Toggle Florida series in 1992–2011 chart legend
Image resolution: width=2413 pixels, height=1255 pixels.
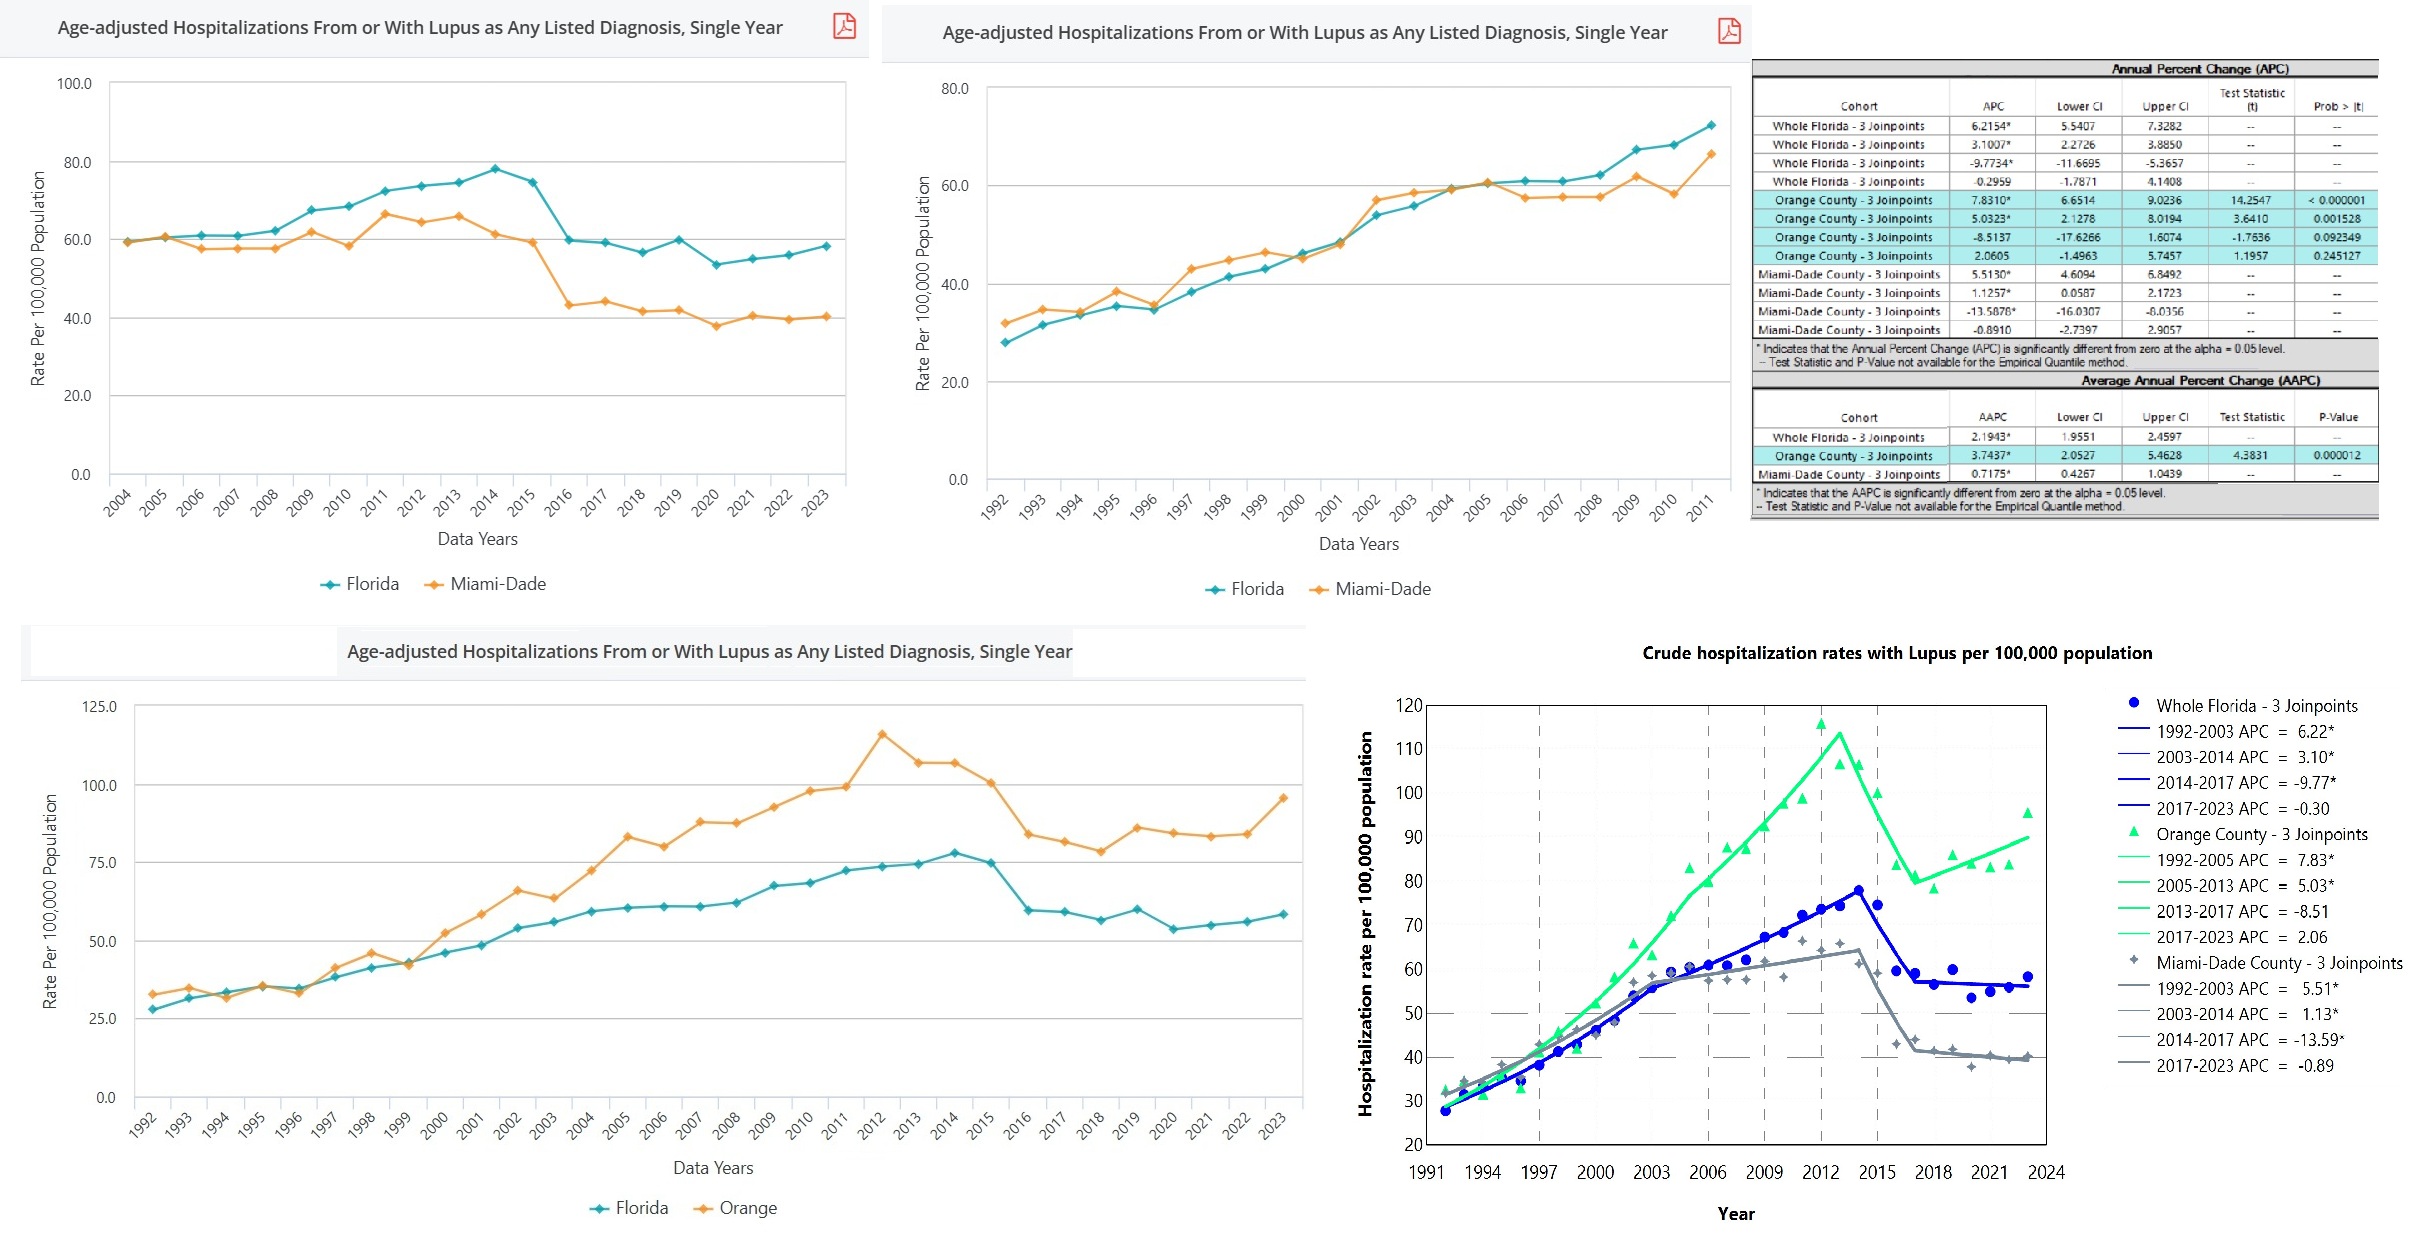1245,589
